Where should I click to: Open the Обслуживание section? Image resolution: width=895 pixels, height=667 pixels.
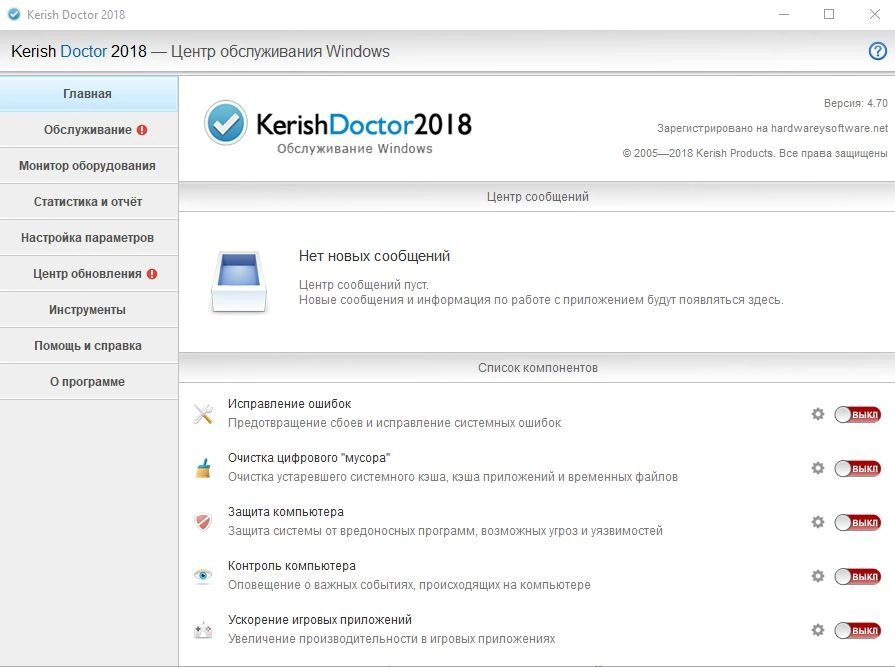coord(89,130)
